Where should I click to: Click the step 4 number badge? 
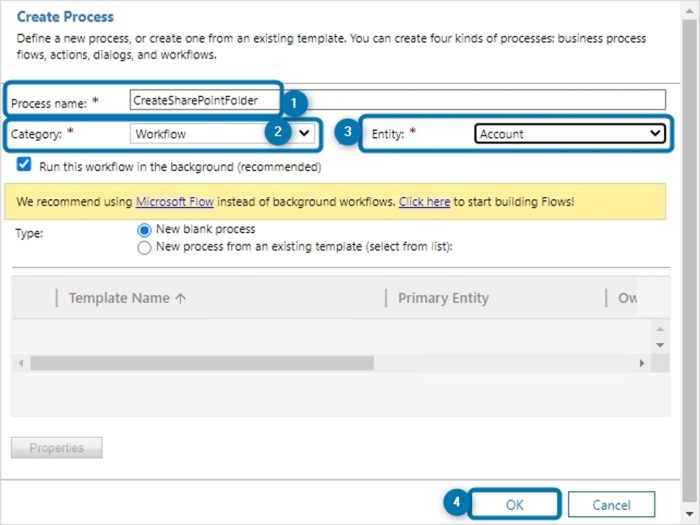(x=456, y=504)
